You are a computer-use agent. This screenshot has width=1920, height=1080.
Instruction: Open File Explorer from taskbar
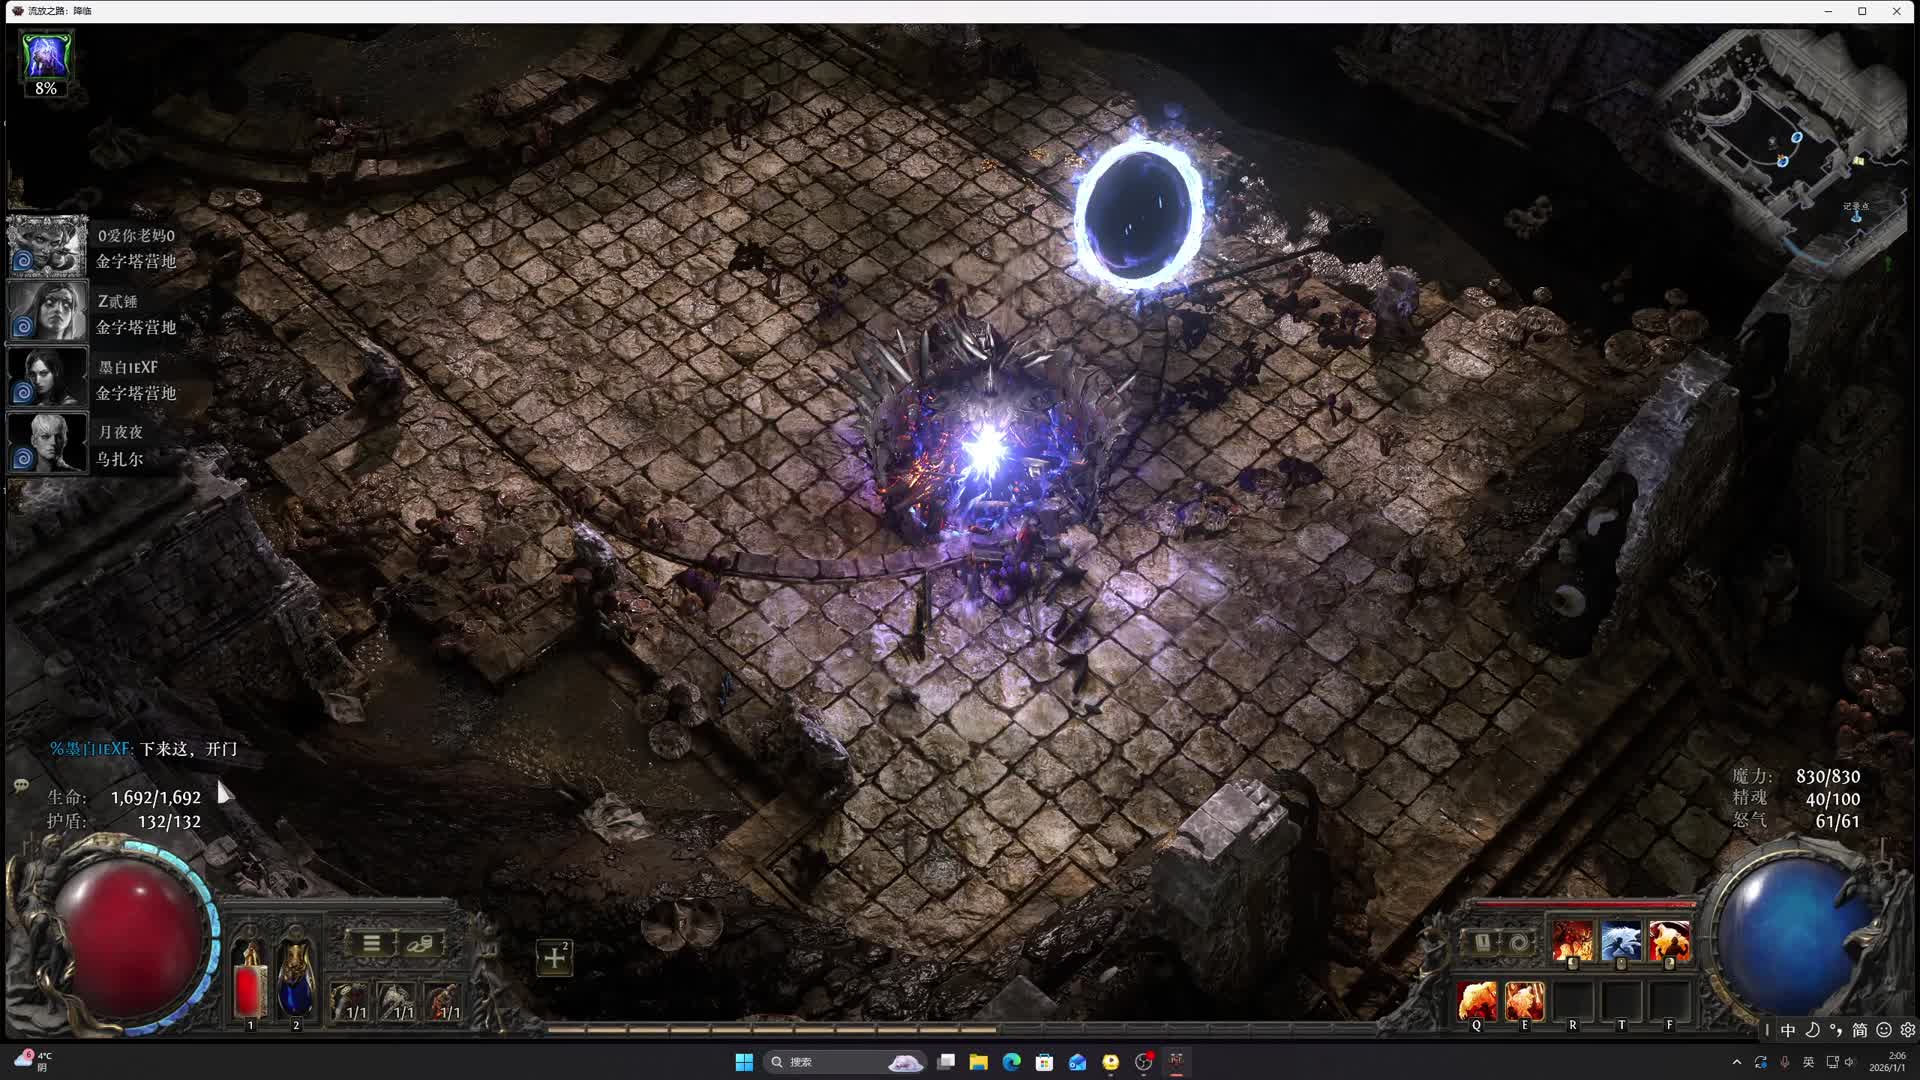978,1062
